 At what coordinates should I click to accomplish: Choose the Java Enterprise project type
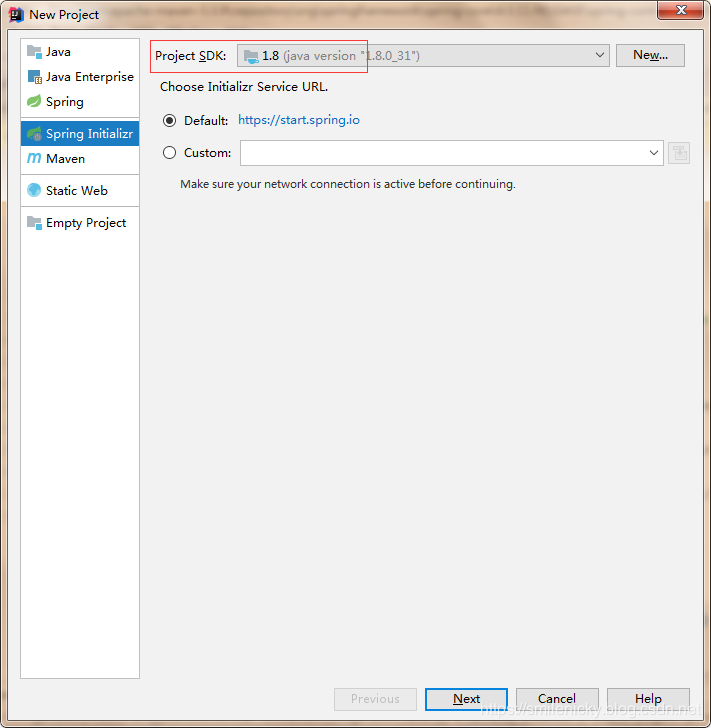point(80,77)
